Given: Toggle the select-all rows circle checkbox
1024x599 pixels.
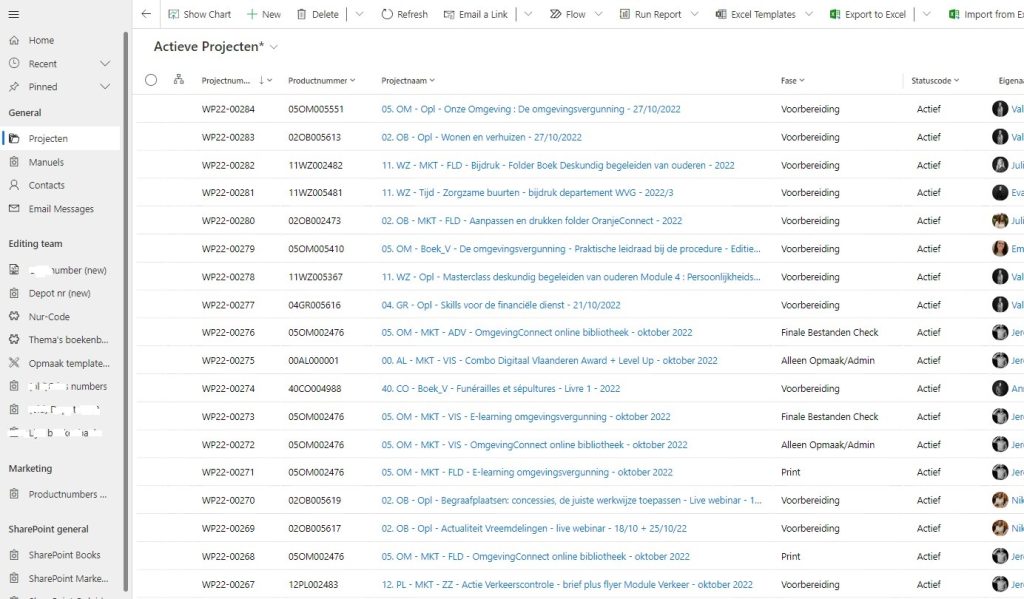Looking at the screenshot, I should (151, 80).
